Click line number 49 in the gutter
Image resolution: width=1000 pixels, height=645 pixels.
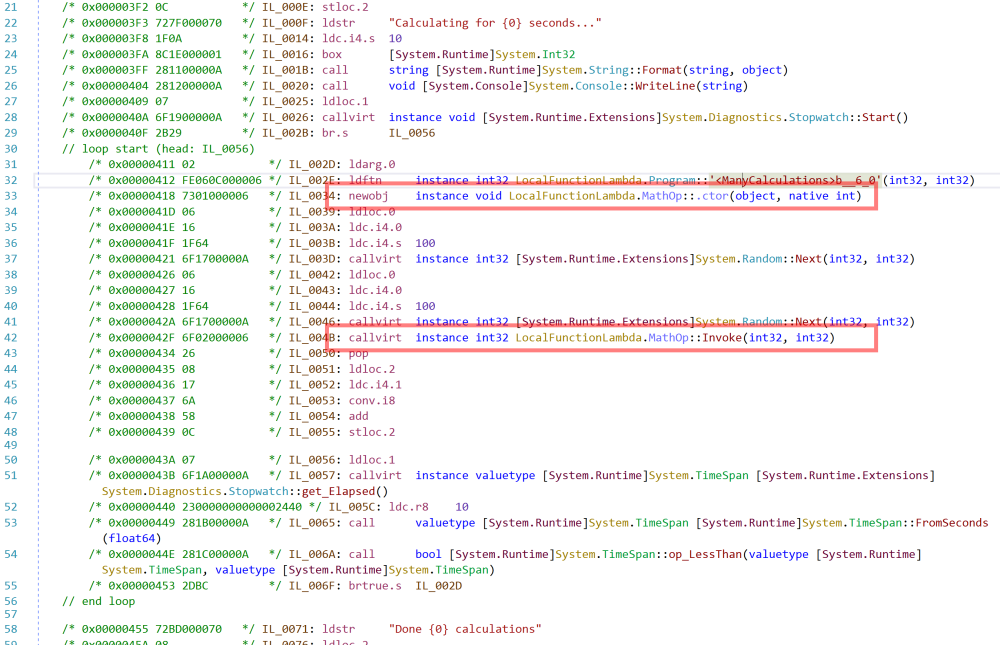pos(11,445)
